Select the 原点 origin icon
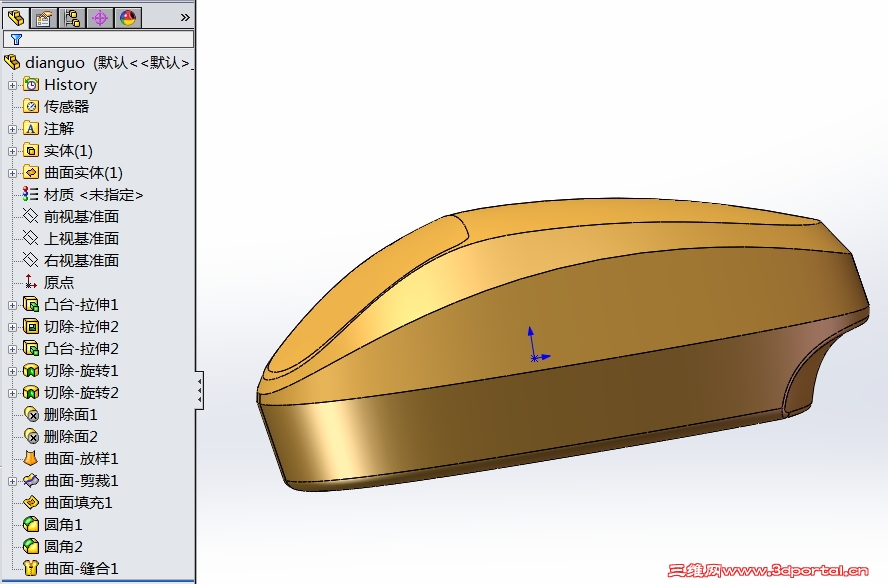The height and width of the screenshot is (584, 888). point(31,282)
